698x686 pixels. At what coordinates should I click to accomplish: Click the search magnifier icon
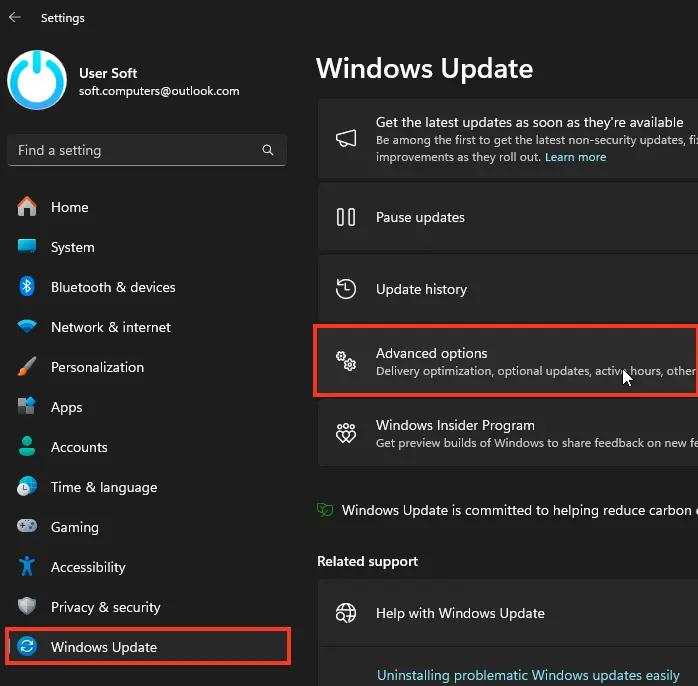(268, 150)
